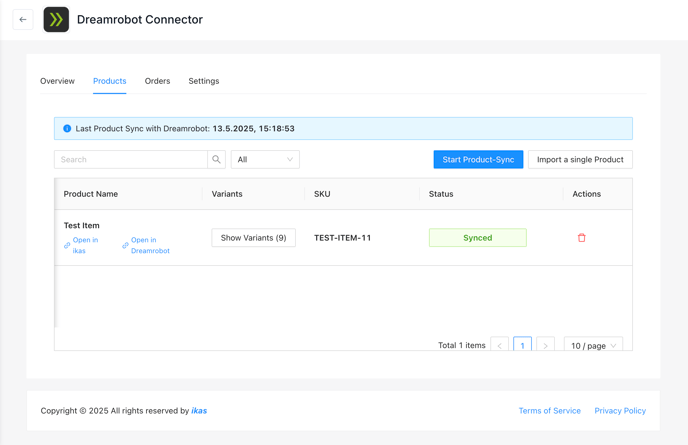
Task: Click Import a single Product
Action: tap(580, 159)
